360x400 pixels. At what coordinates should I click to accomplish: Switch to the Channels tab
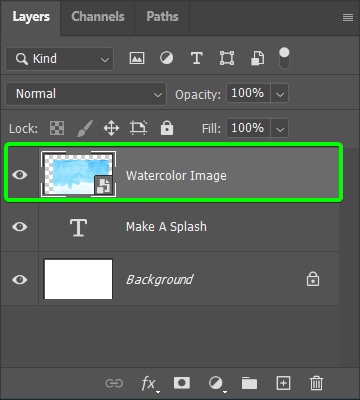pos(98,17)
